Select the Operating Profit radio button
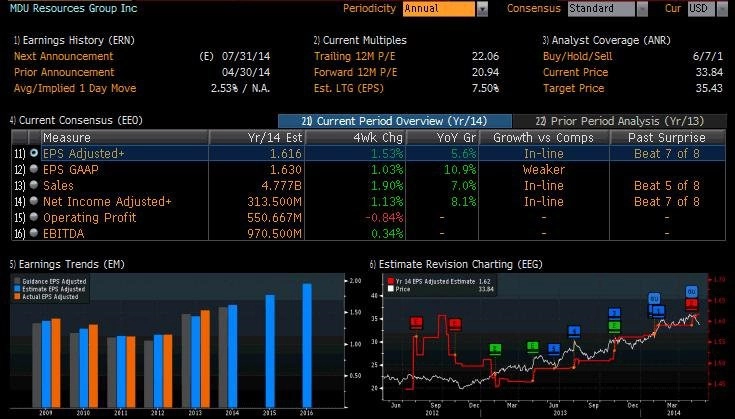This screenshot has height=419, width=735. [34, 217]
